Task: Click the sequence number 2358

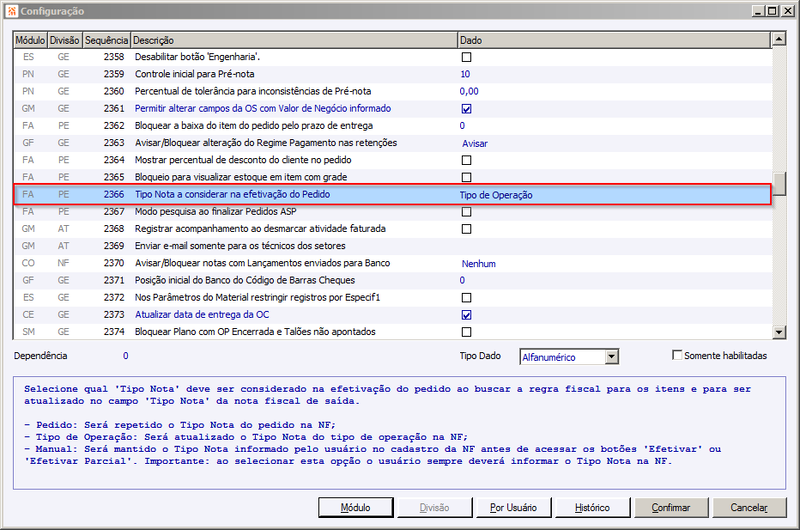Action: click(114, 57)
